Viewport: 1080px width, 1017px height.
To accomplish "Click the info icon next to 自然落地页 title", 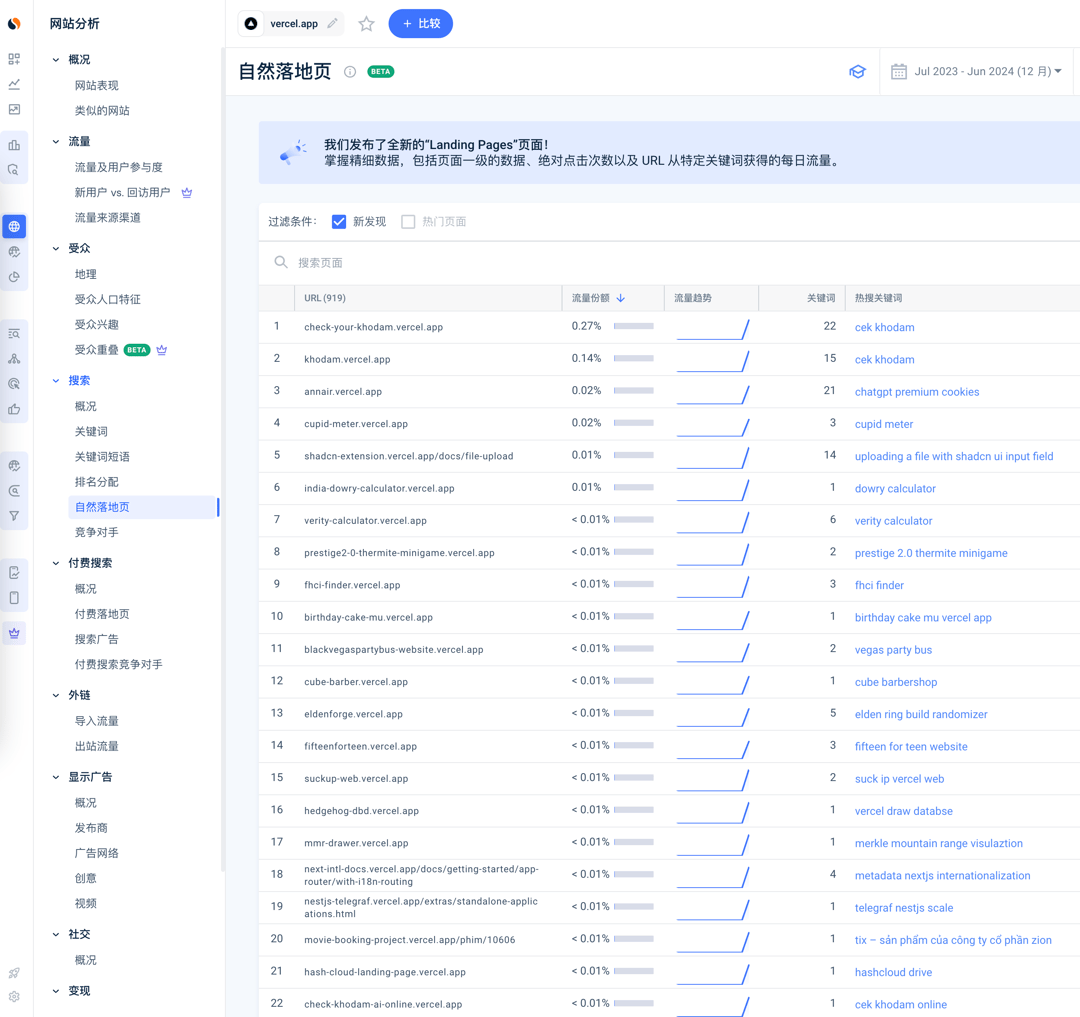I will click(x=350, y=72).
